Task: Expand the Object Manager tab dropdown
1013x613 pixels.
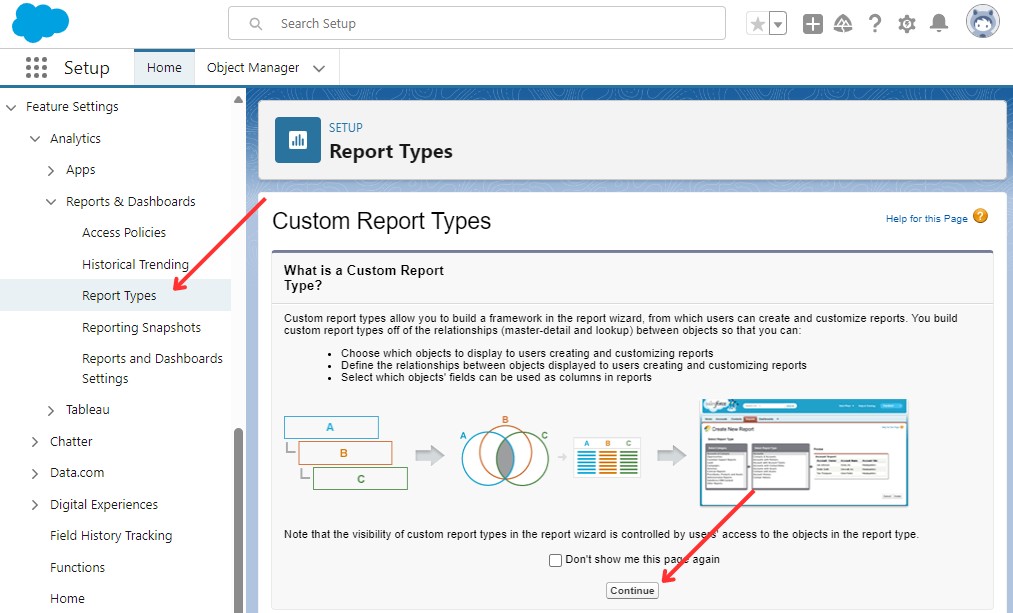Action: pos(319,69)
